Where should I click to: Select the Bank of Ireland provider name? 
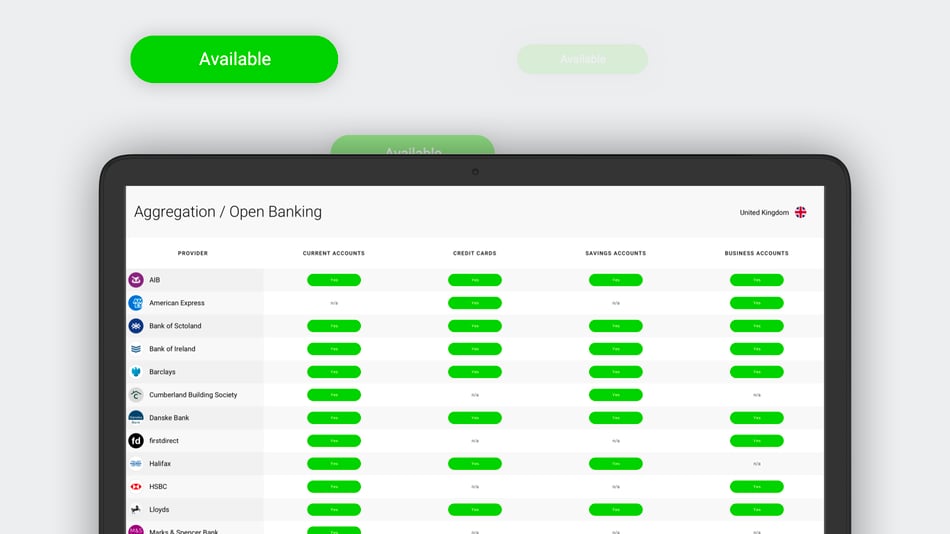(172, 349)
